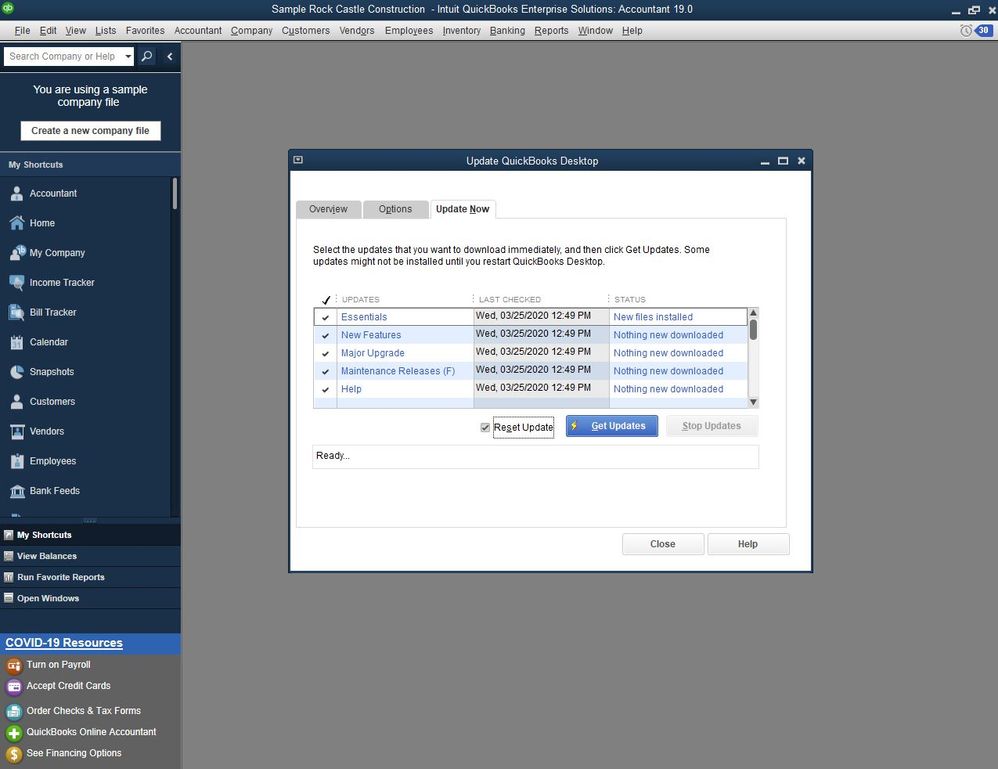Close the Update QuickBooks dialog via Close
Image resolution: width=998 pixels, height=769 pixels.
click(x=663, y=544)
